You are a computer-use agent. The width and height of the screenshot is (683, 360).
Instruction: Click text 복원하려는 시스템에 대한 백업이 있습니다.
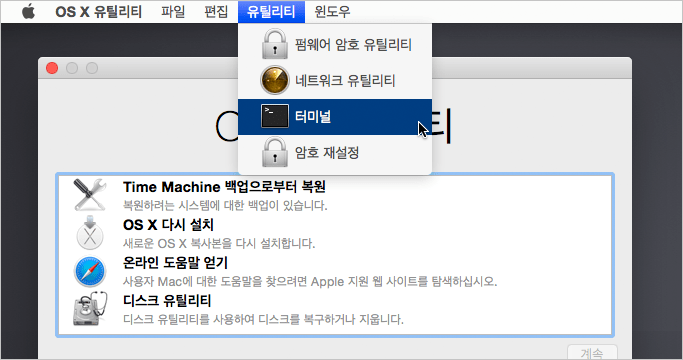(x=225, y=205)
